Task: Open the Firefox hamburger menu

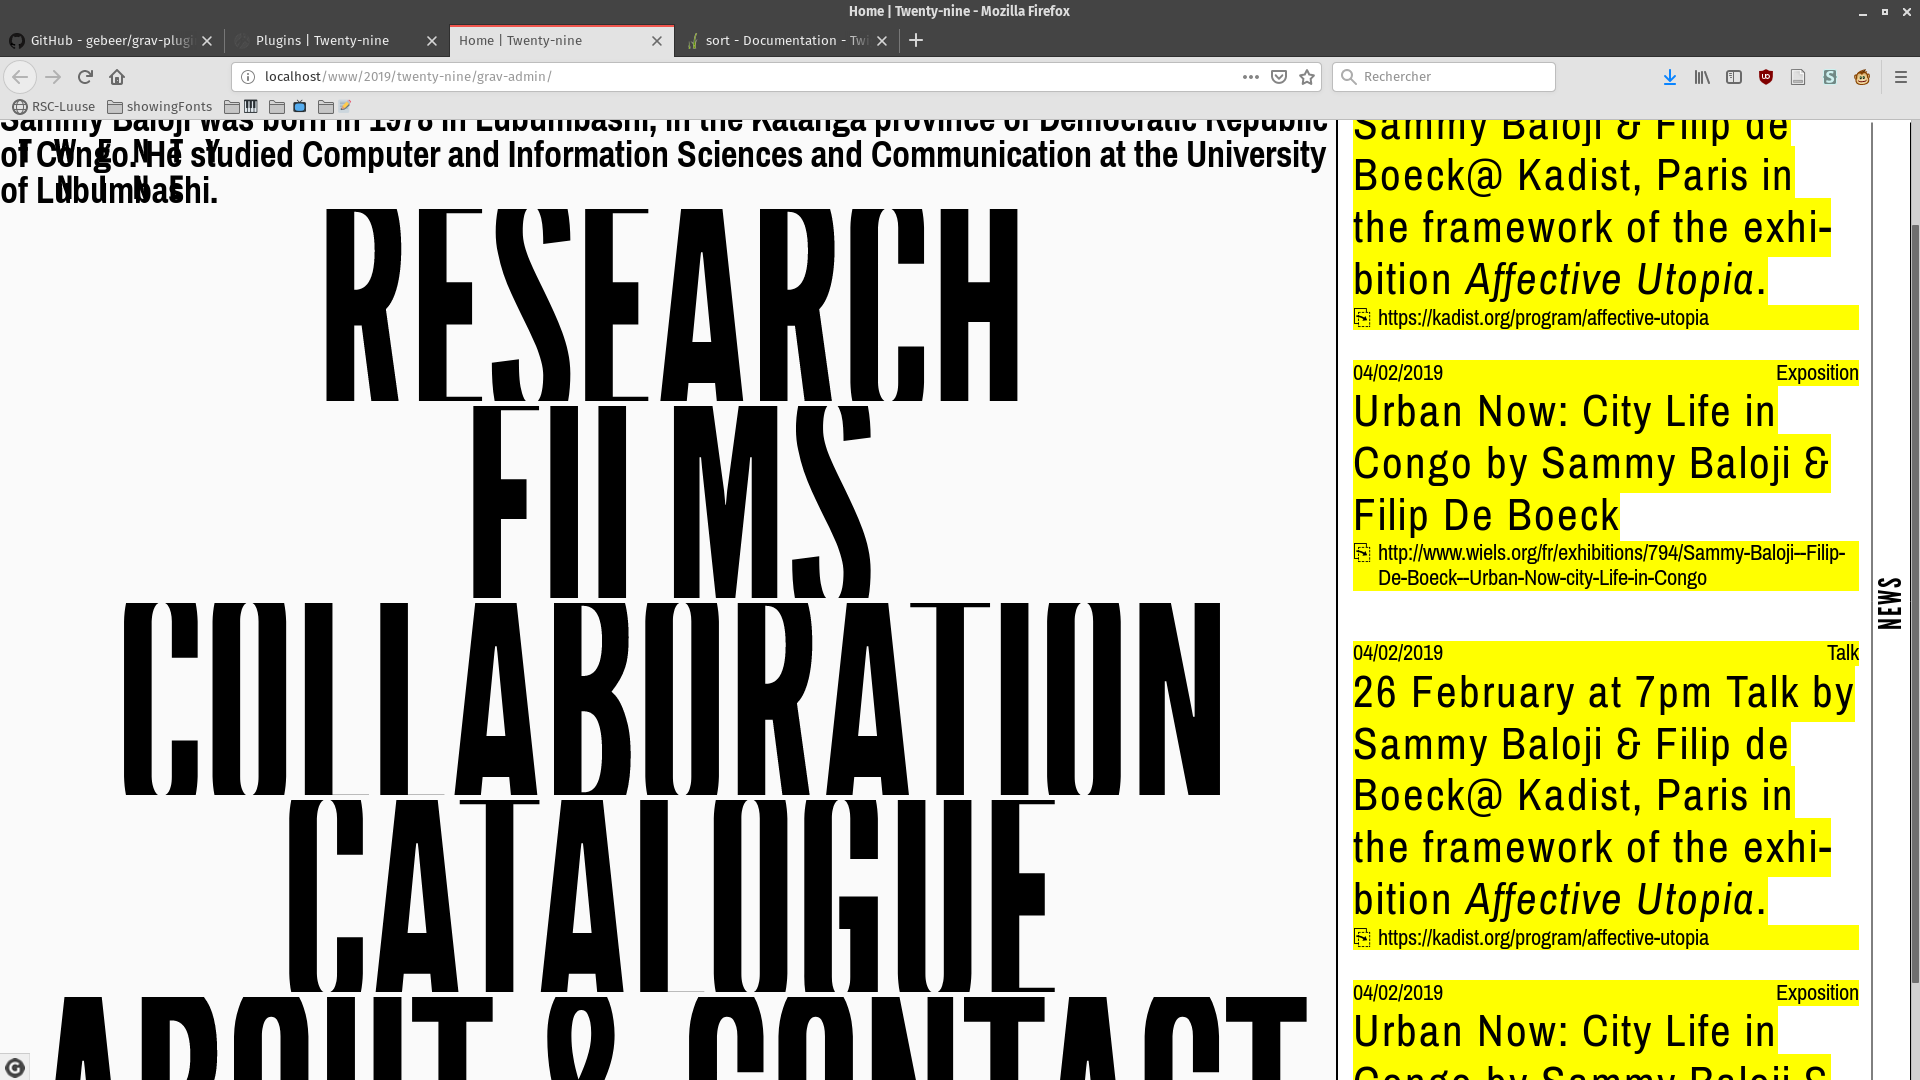Action: pyautogui.click(x=1901, y=77)
